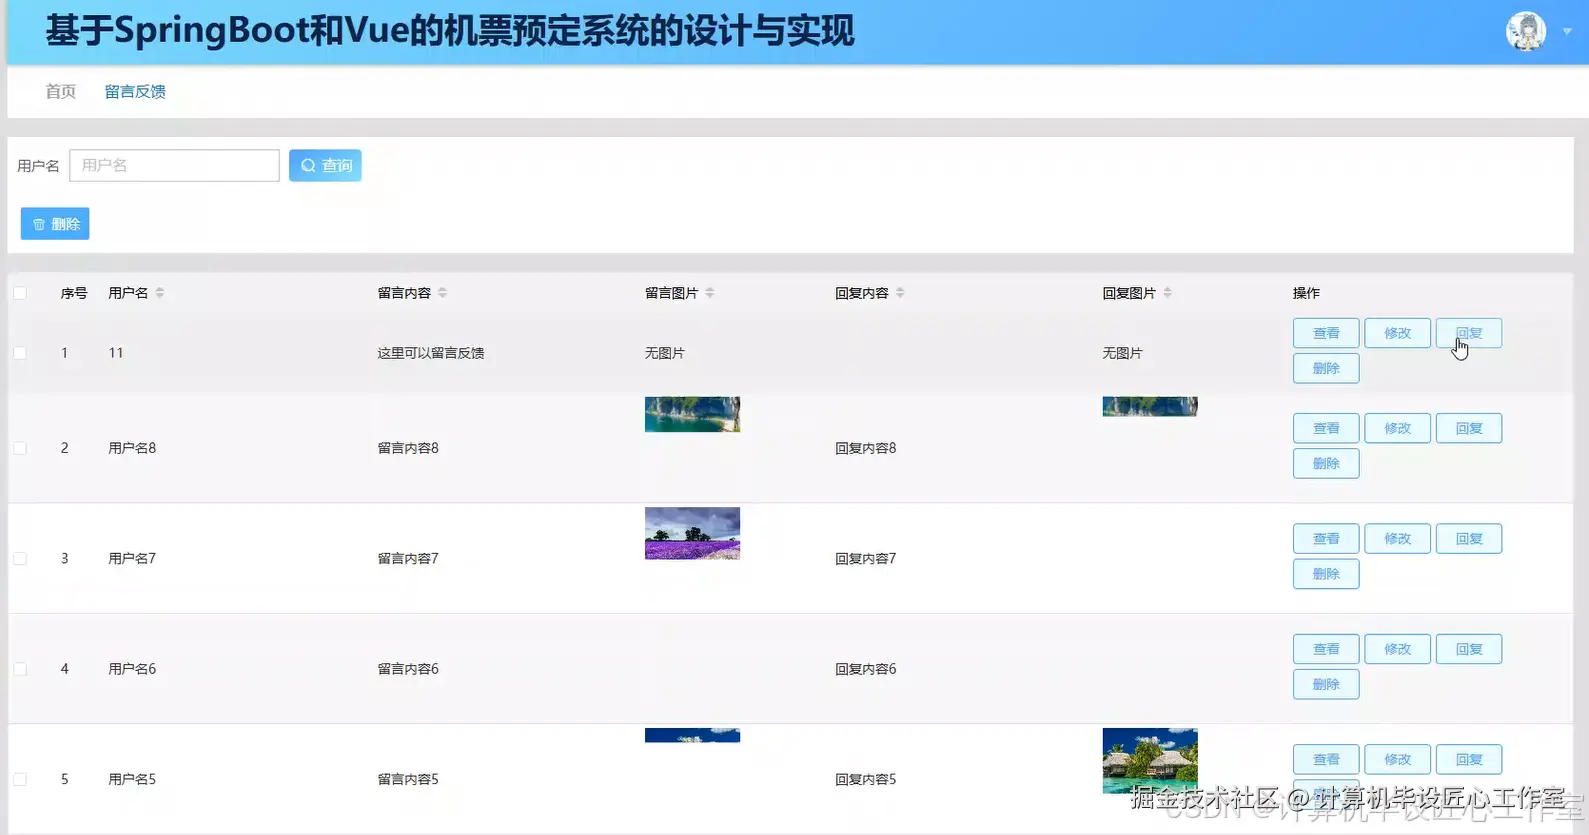Click the 回复内容6 cell
1589x835 pixels.
tap(866, 669)
